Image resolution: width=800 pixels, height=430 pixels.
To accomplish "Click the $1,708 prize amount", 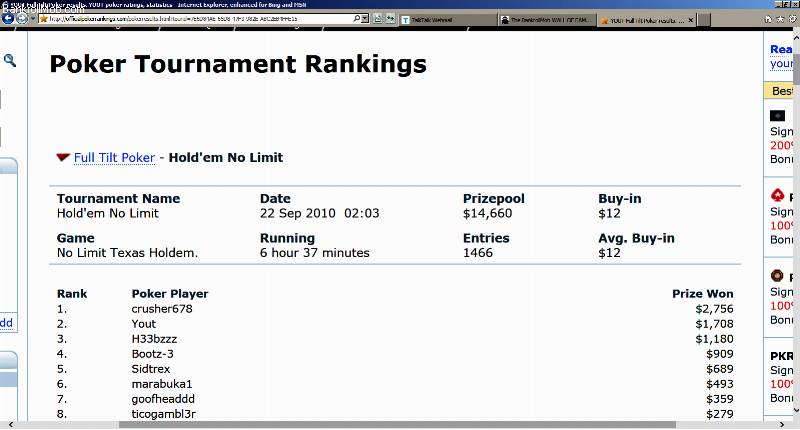I will (x=714, y=324).
